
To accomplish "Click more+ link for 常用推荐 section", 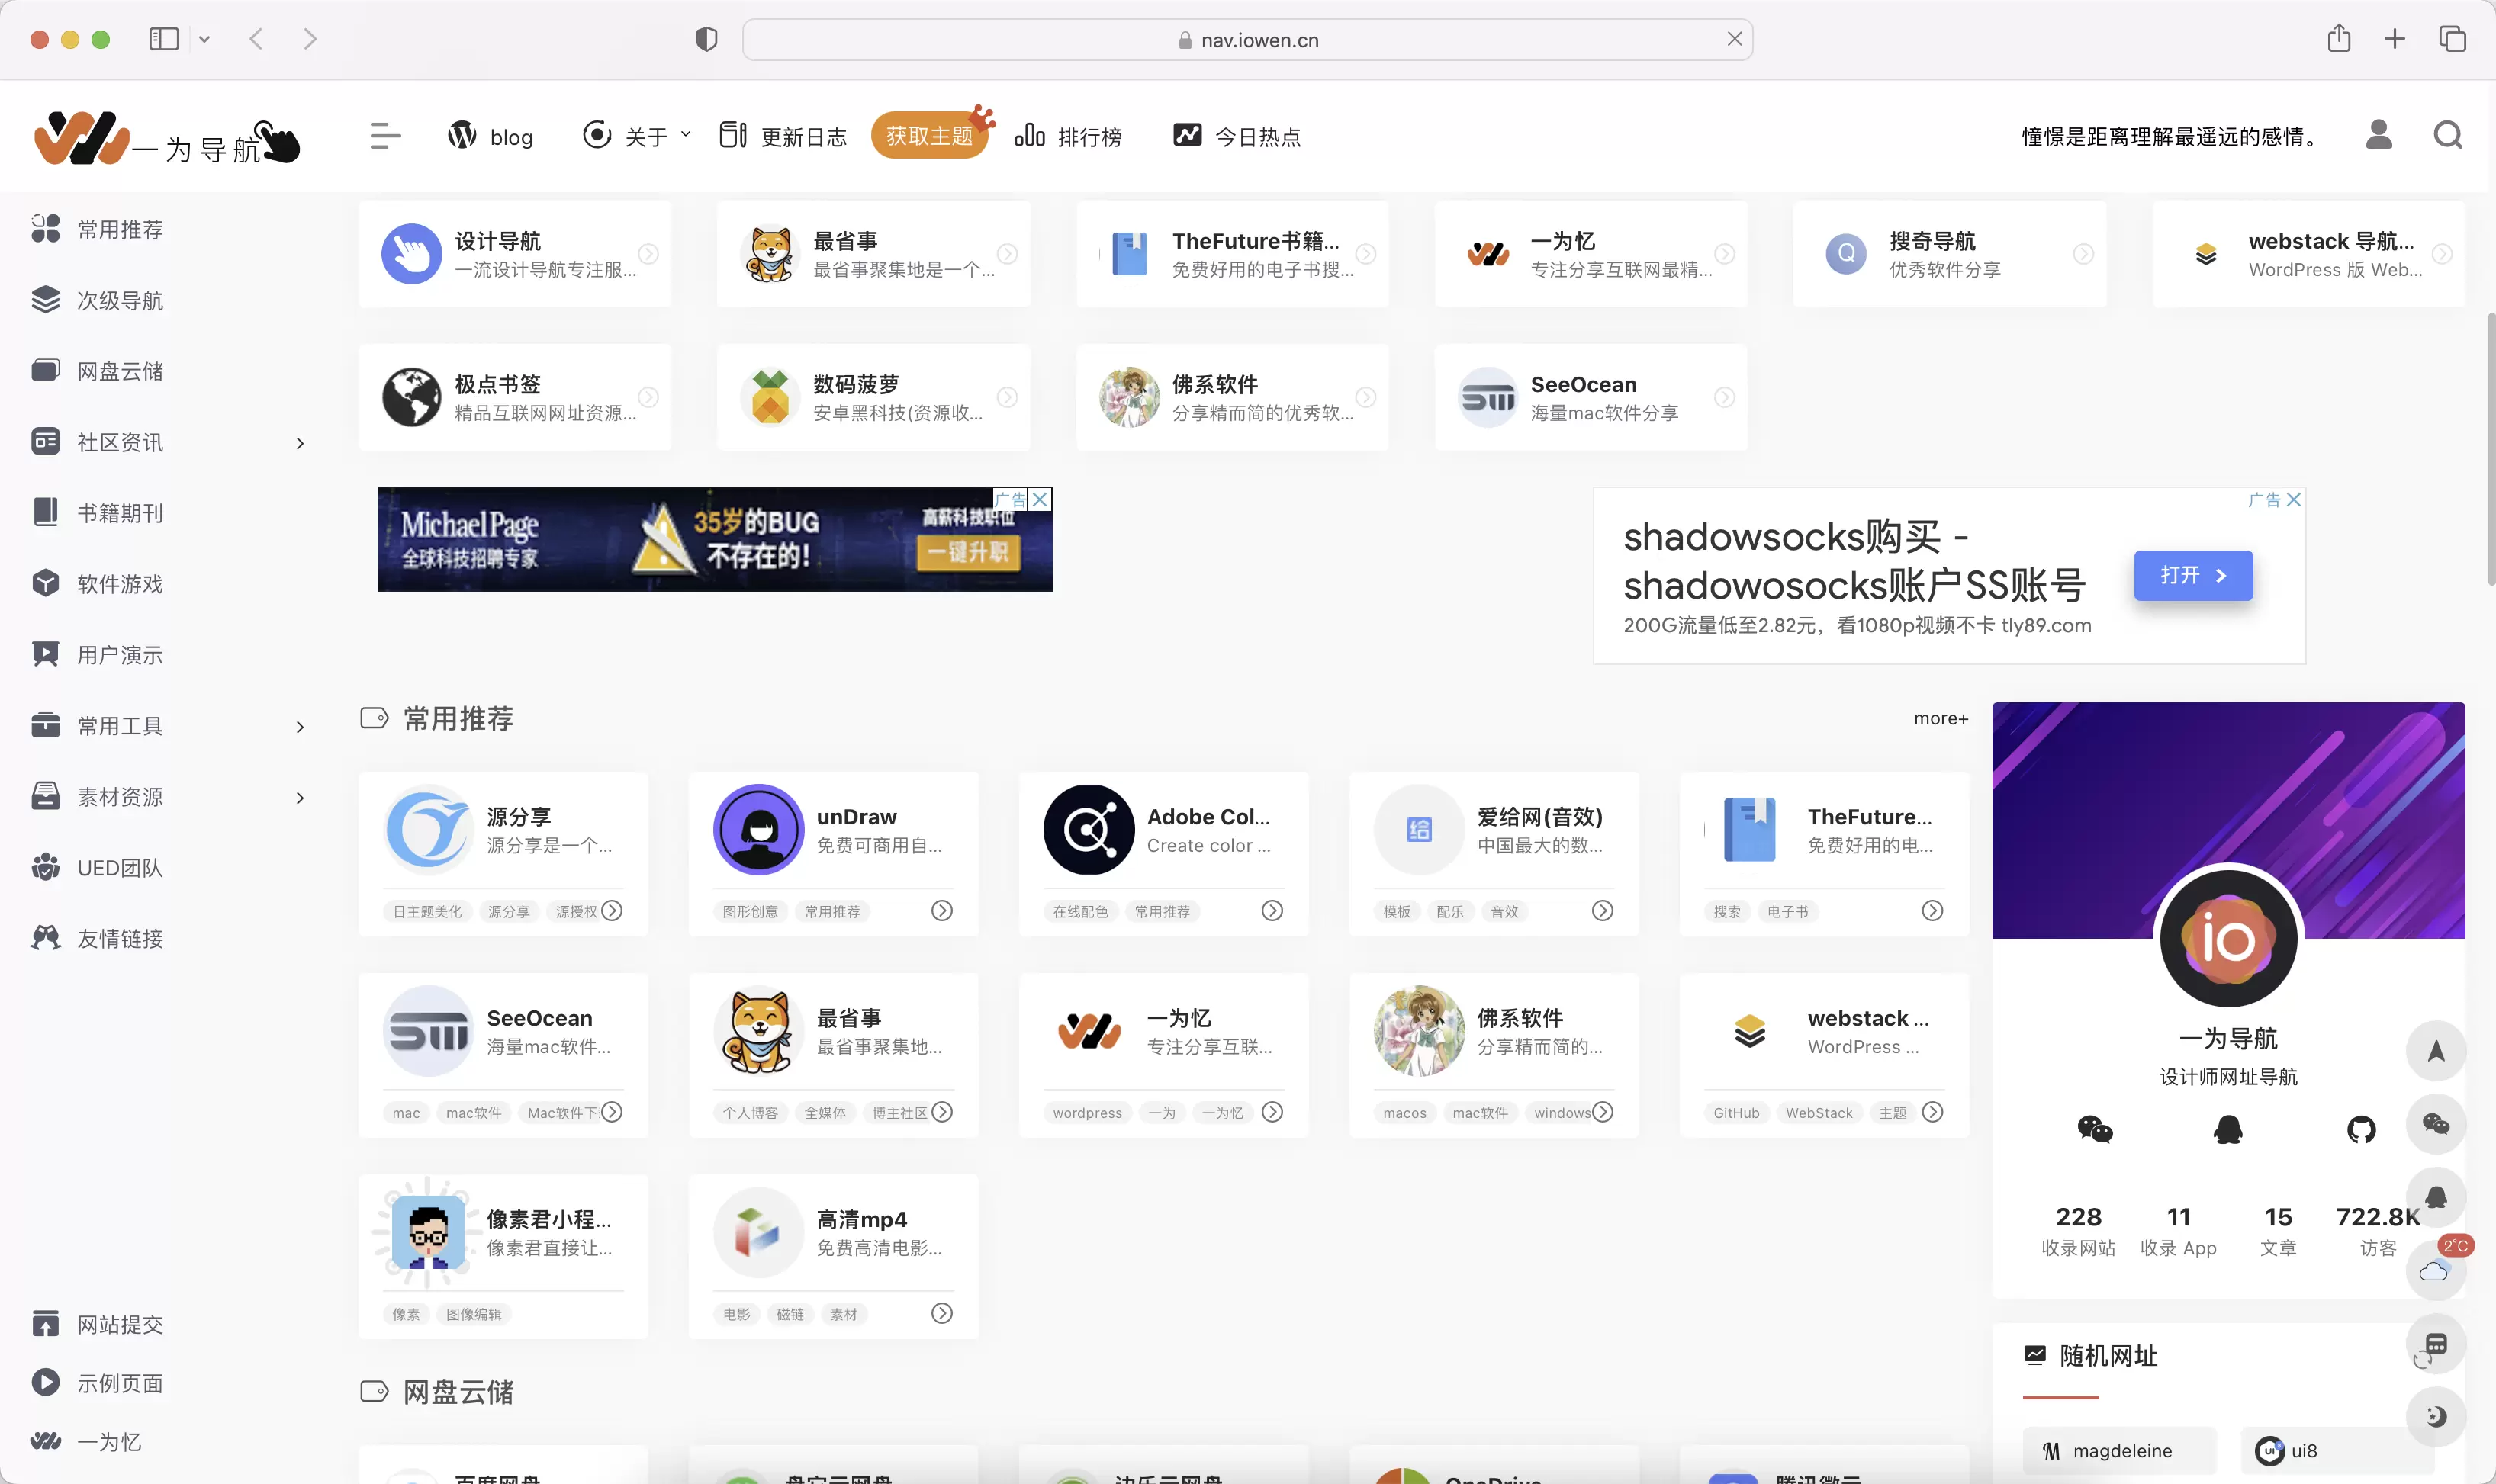I will pos(1940,718).
